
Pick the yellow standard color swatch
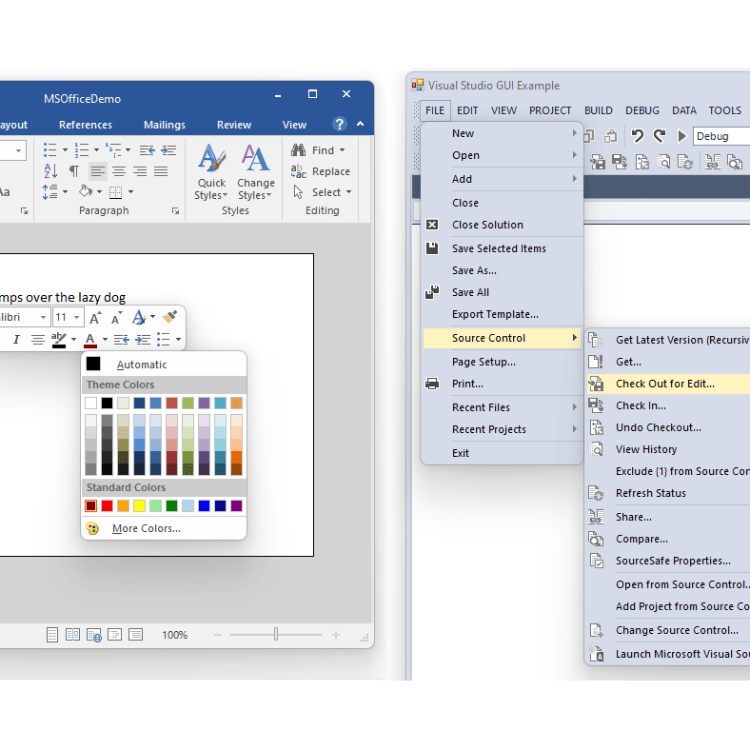(139, 506)
